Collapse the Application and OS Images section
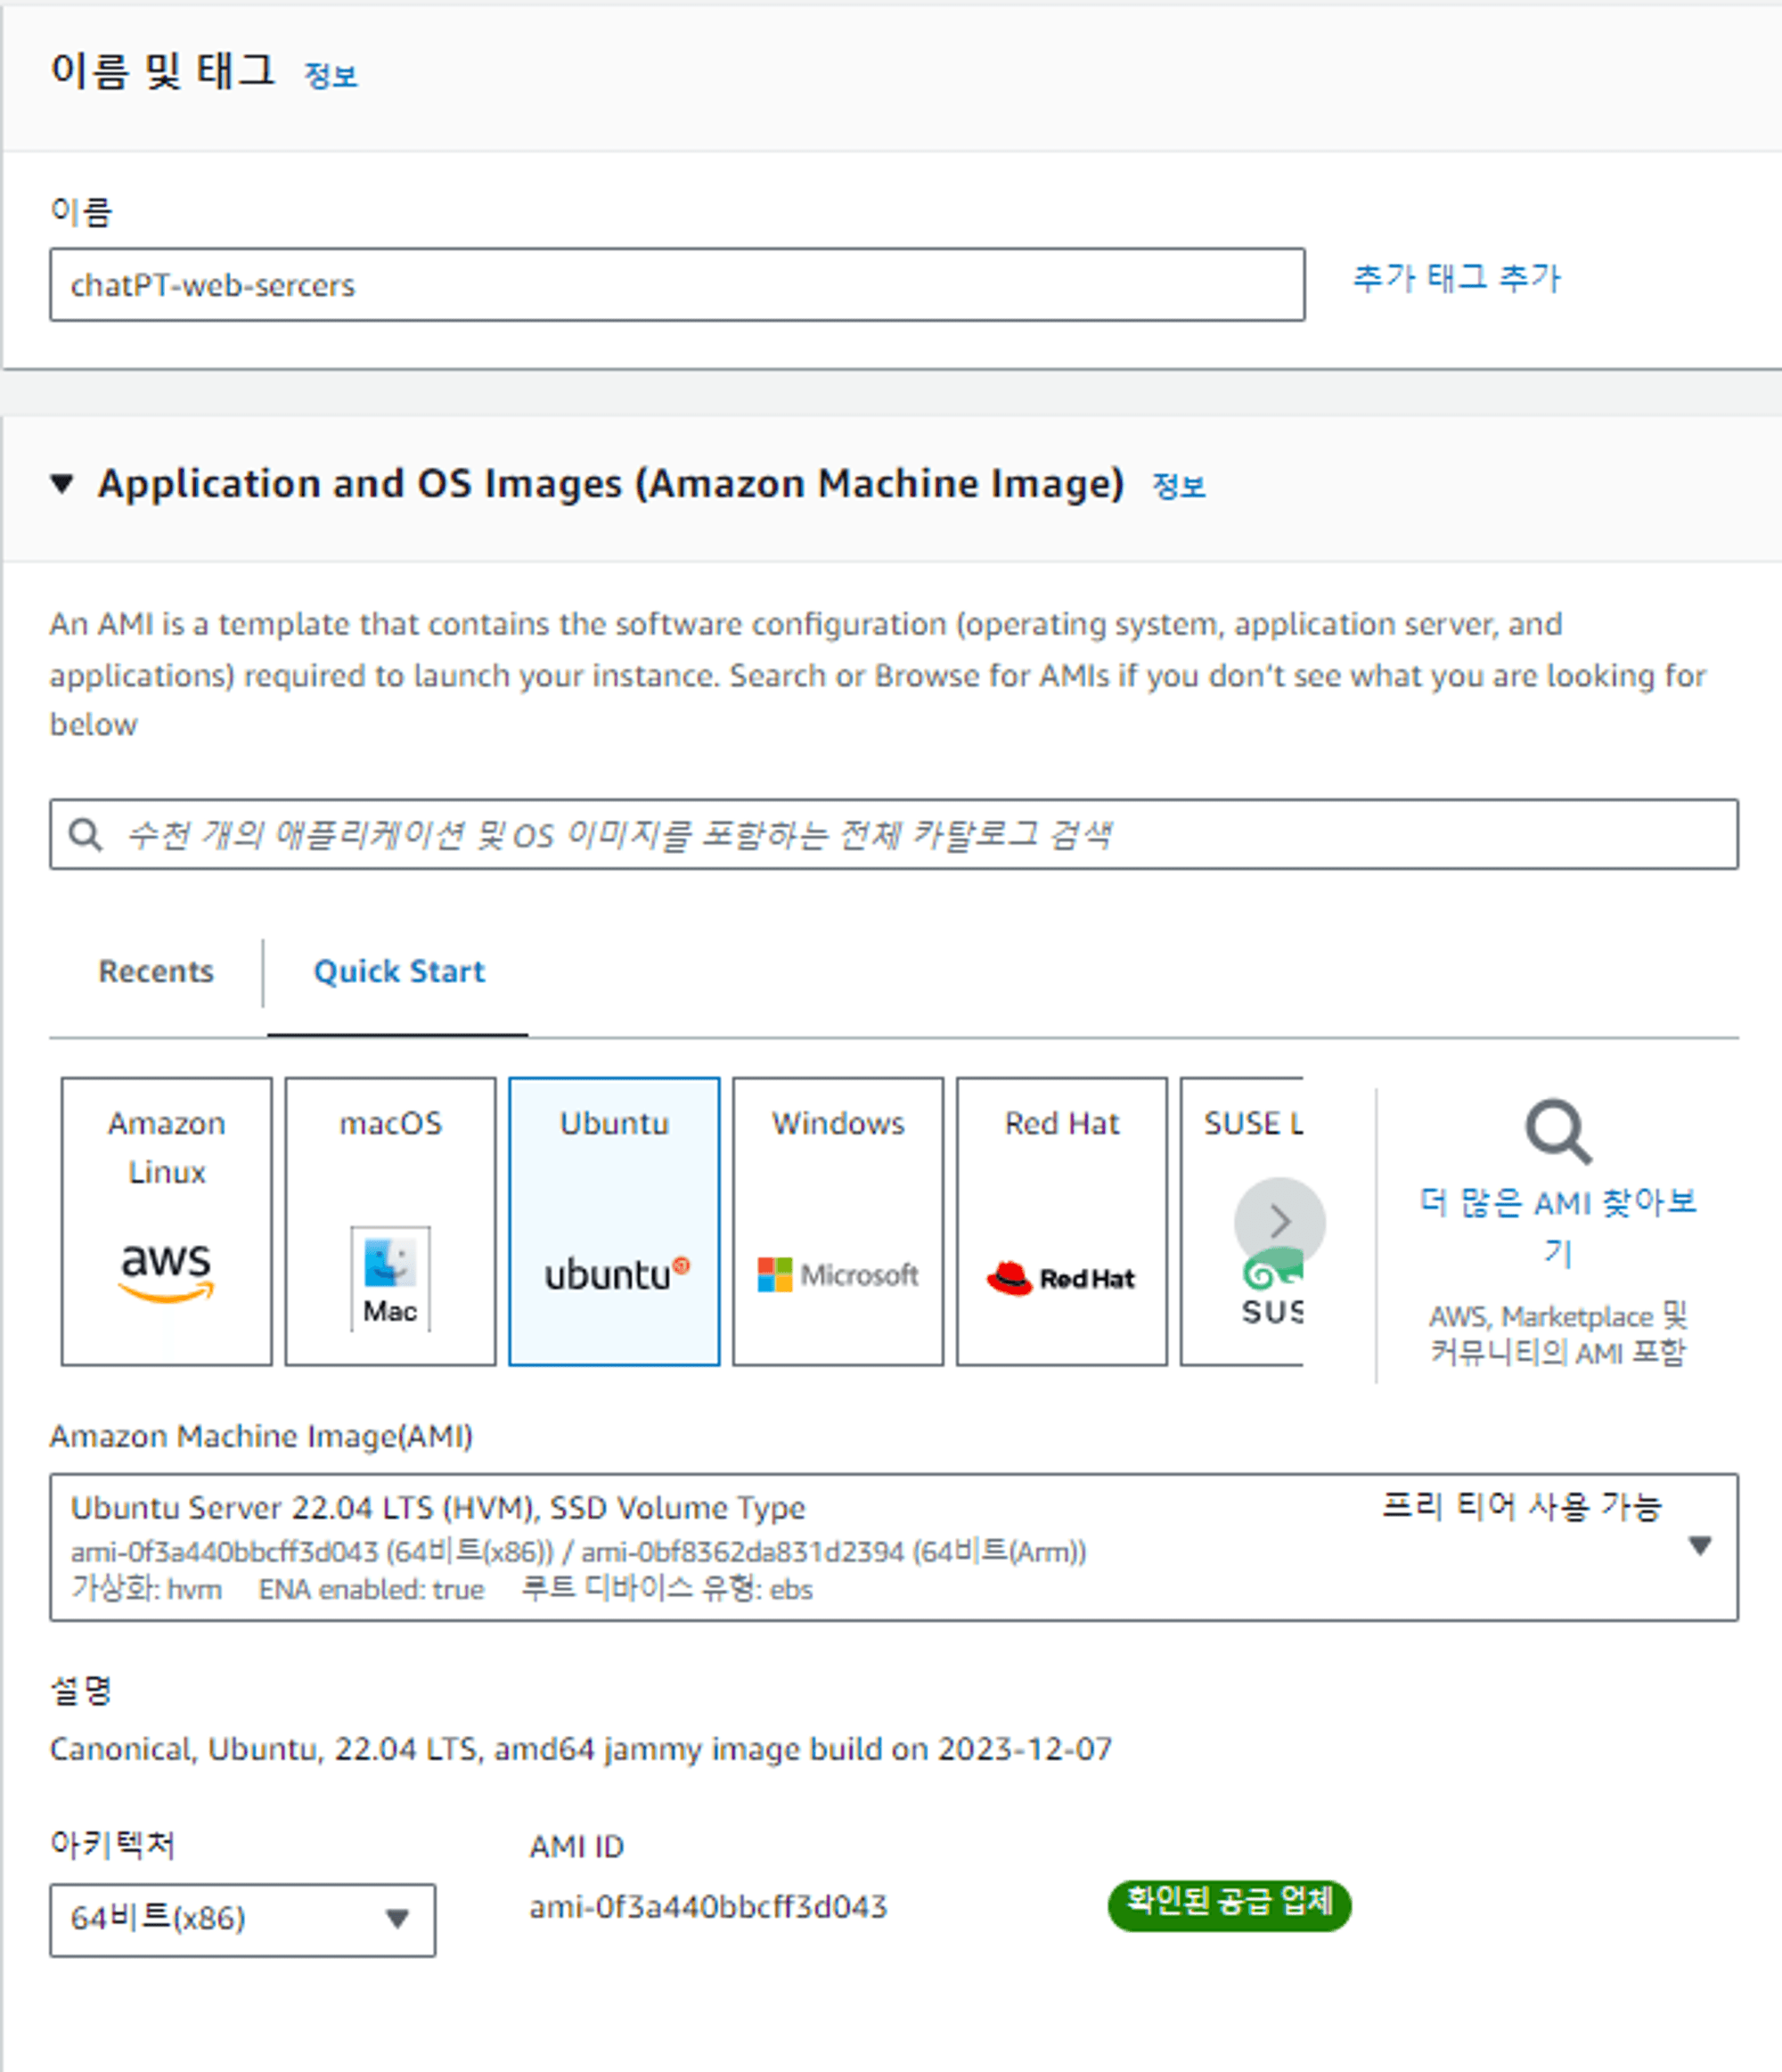Viewport: 1782px width, 2072px height. tap(62, 484)
